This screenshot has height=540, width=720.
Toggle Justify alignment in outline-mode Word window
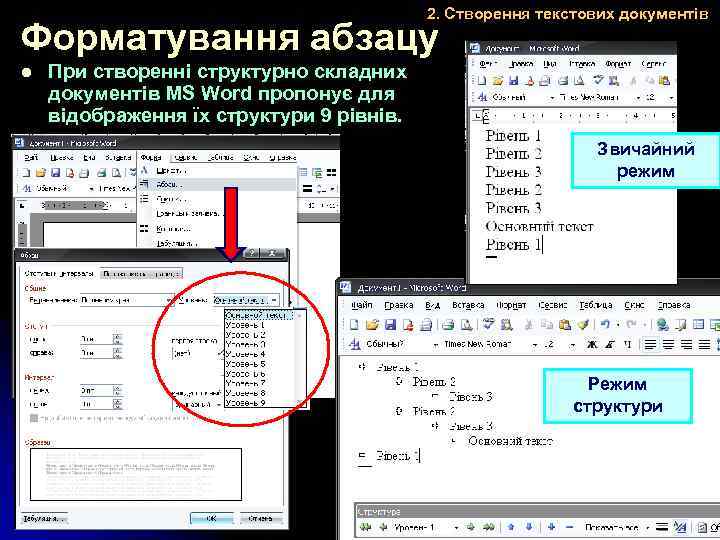pos(704,344)
